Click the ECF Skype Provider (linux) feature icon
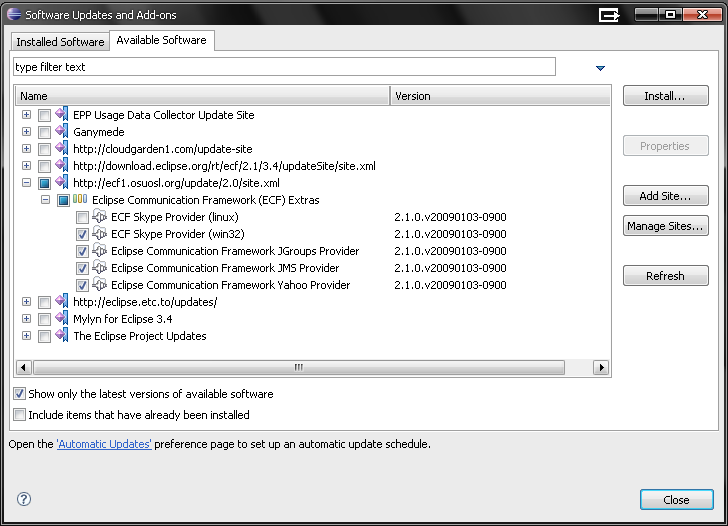The height and width of the screenshot is (526, 728). point(99,216)
